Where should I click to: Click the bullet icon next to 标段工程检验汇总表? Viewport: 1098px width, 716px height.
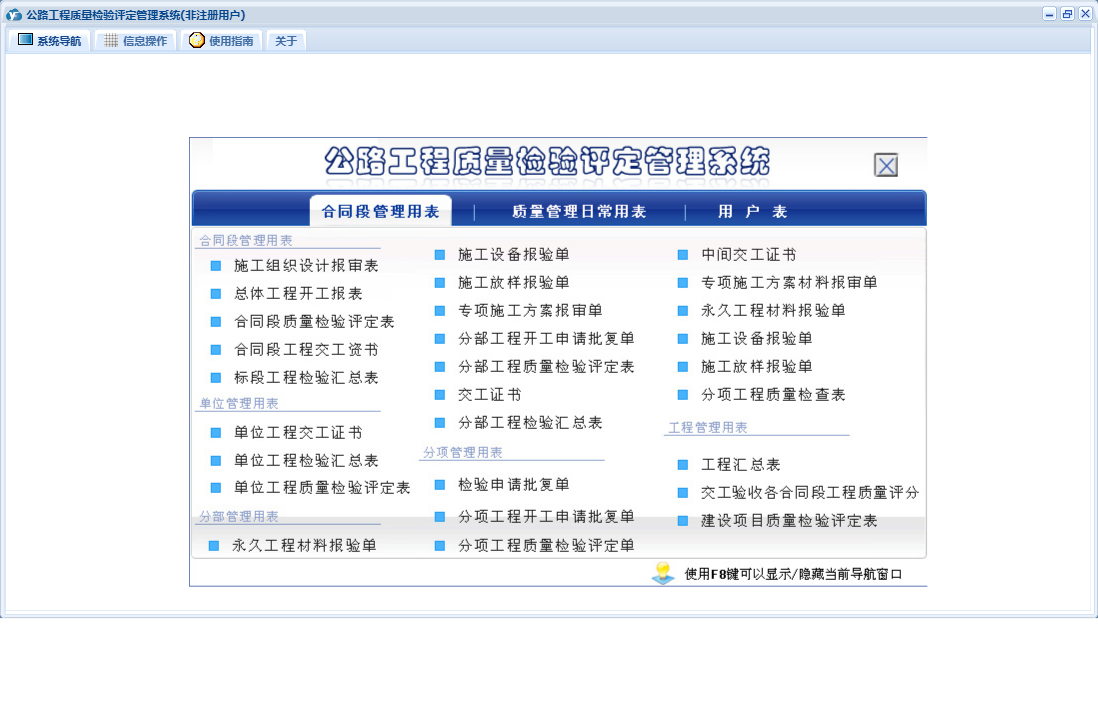(215, 378)
